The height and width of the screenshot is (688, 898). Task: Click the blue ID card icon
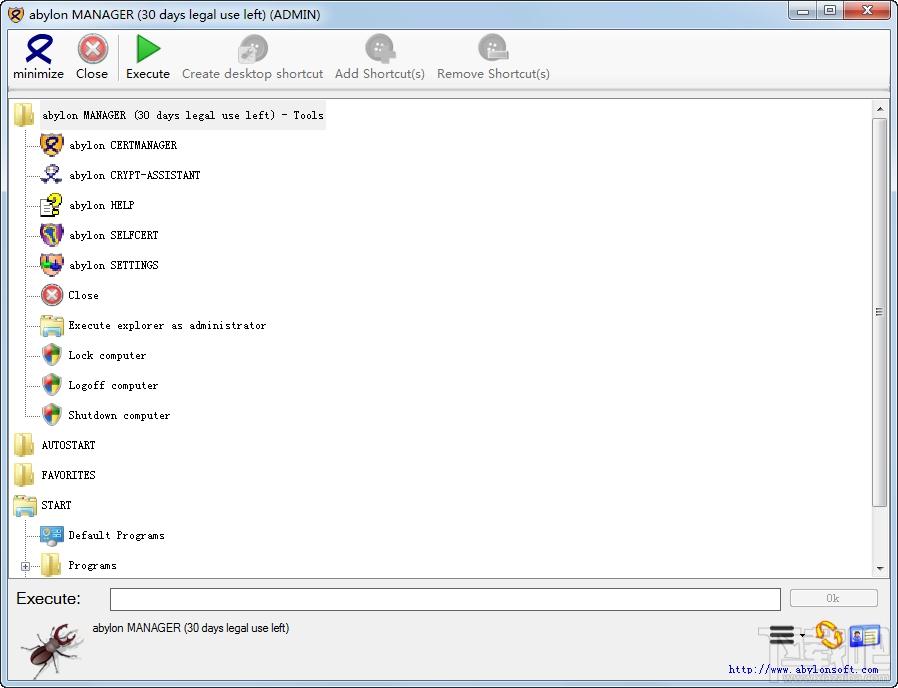[864, 635]
